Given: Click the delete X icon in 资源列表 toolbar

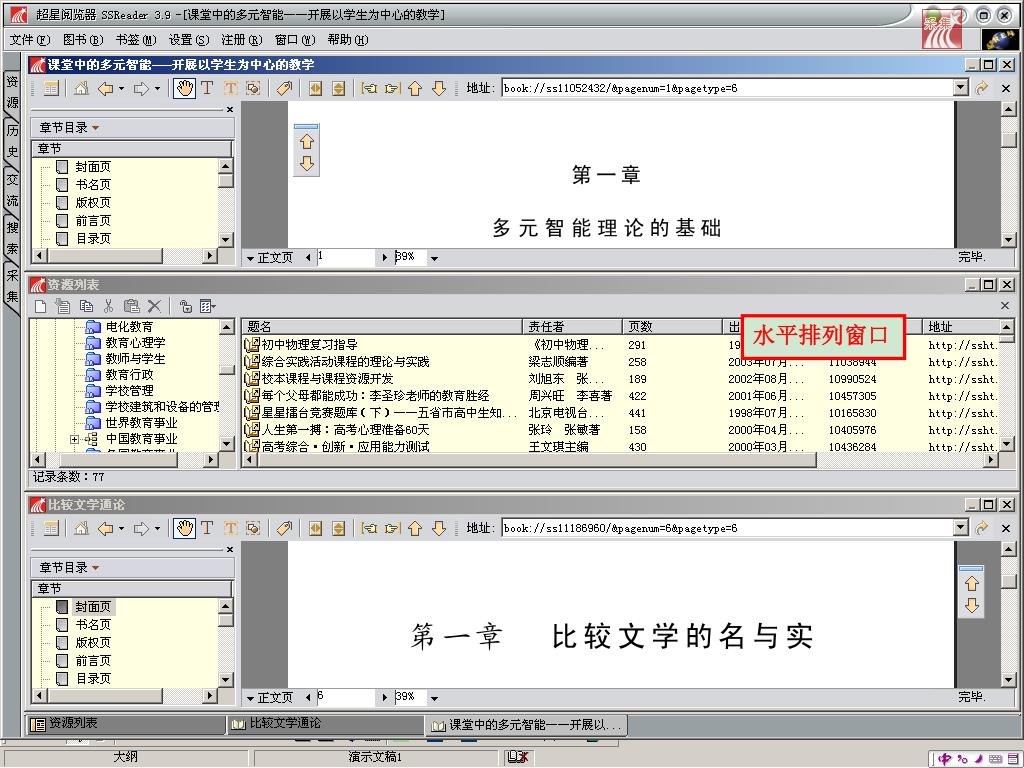Looking at the screenshot, I should coord(154,306).
